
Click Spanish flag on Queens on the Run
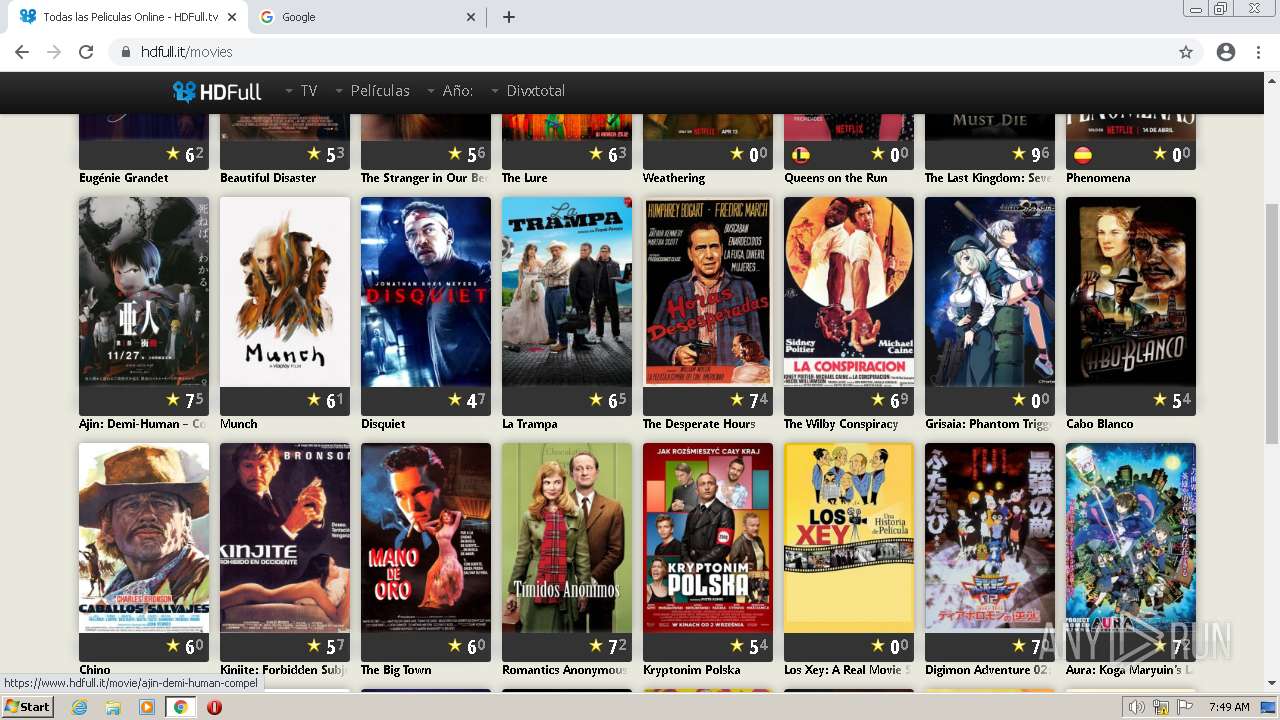[801, 155]
